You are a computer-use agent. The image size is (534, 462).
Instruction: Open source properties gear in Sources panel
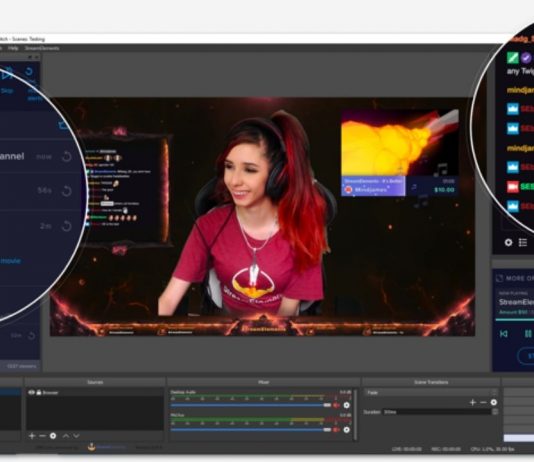[53, 436]
